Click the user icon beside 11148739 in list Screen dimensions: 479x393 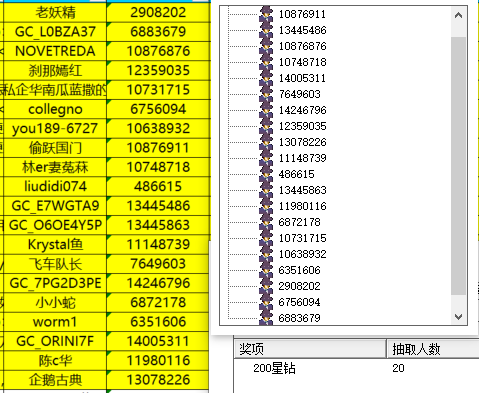coord(266,158)
